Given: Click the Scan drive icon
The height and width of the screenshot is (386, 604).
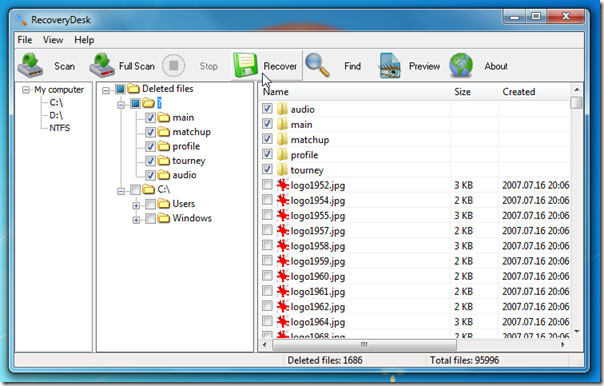Looking at the screenshot, I should [30, 65].
